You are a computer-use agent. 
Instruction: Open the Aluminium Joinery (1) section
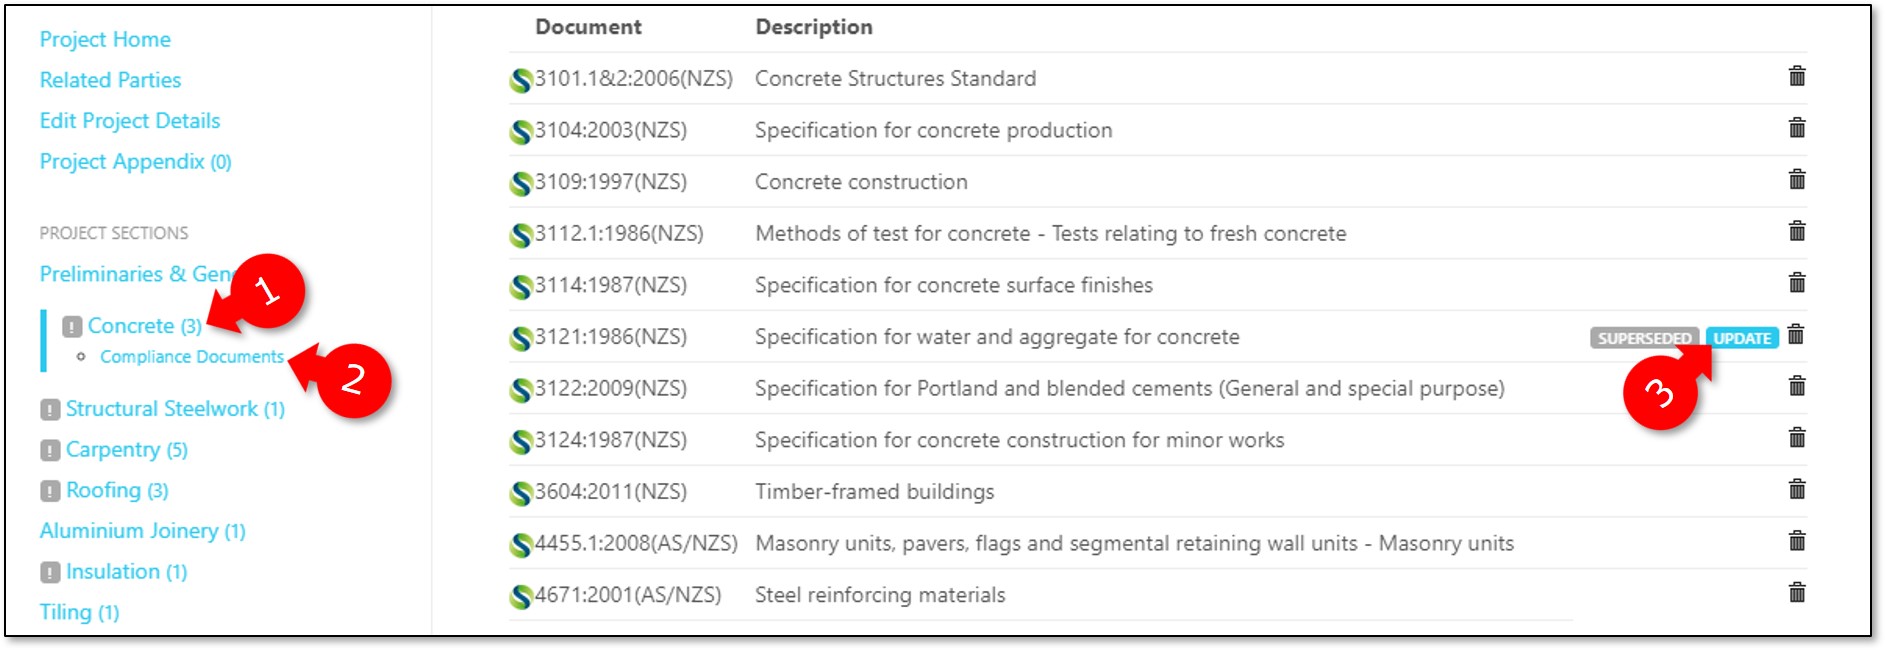click(x=142, y=531)
